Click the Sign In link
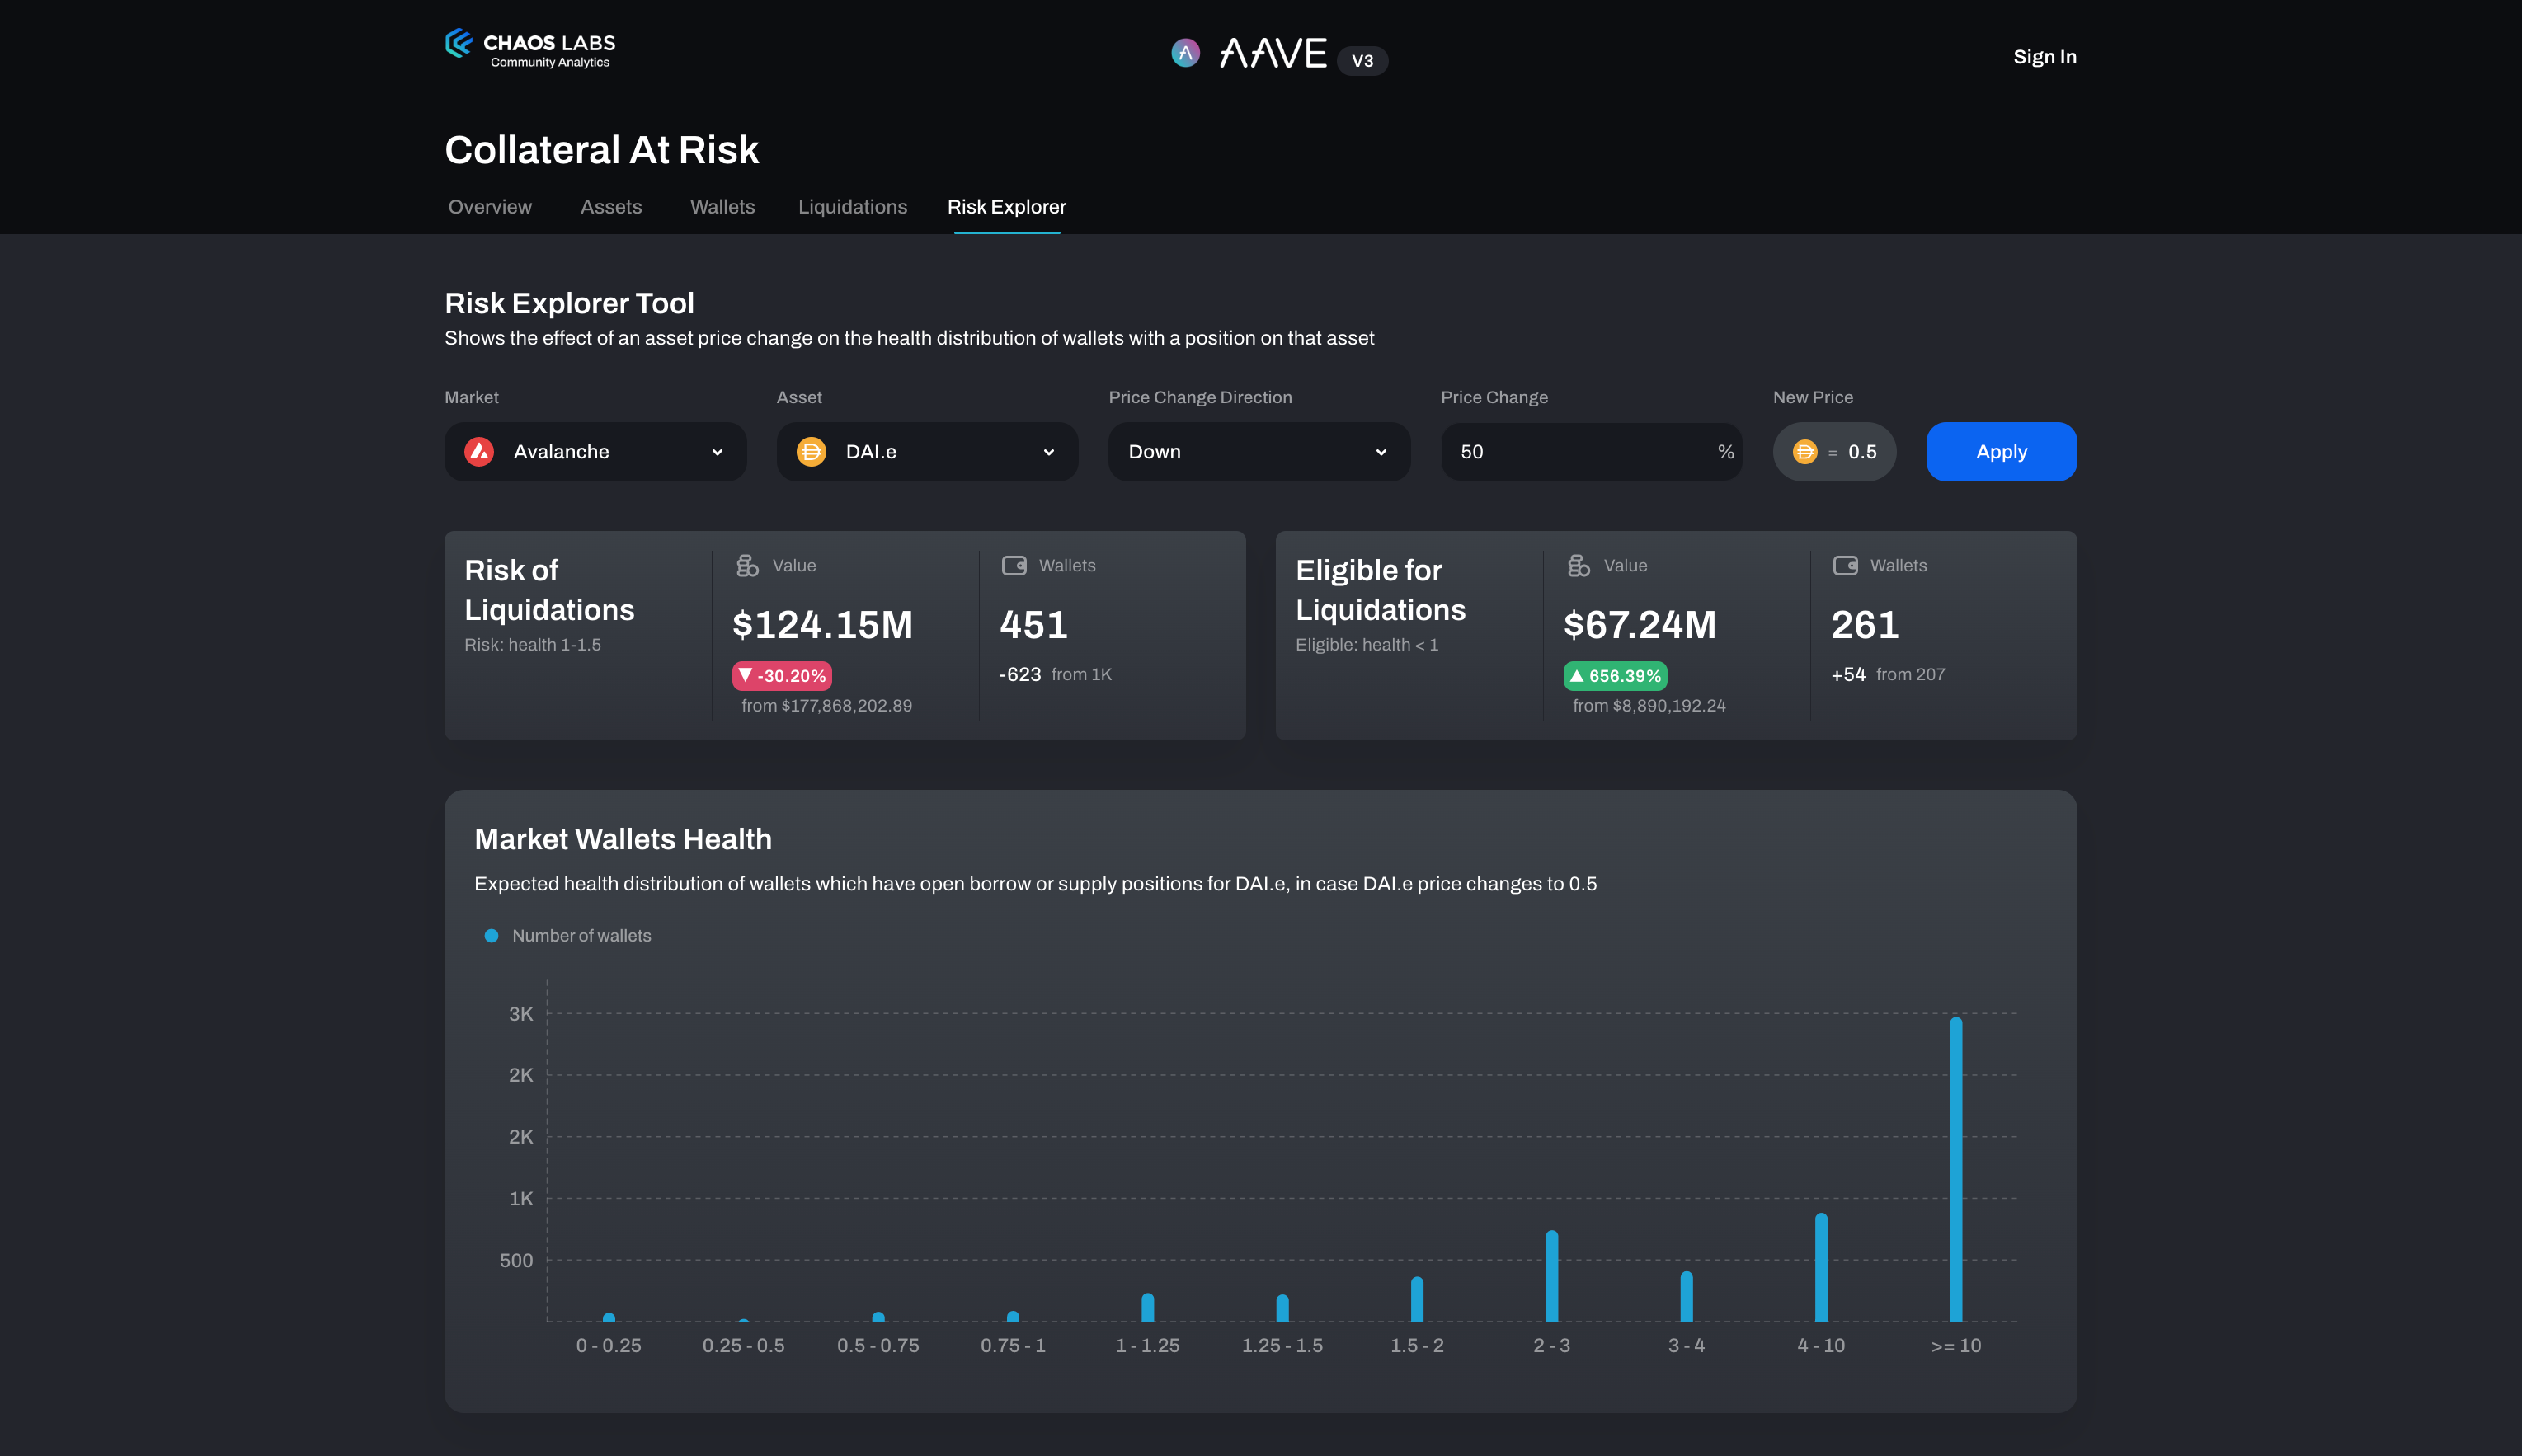 tap(2044, 57)
